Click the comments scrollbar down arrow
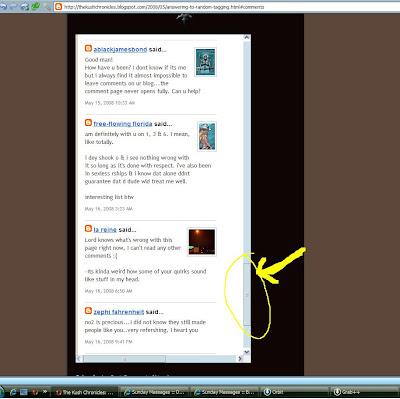The width and height of the screenshot is (400, 399). [x=247, y=352]
